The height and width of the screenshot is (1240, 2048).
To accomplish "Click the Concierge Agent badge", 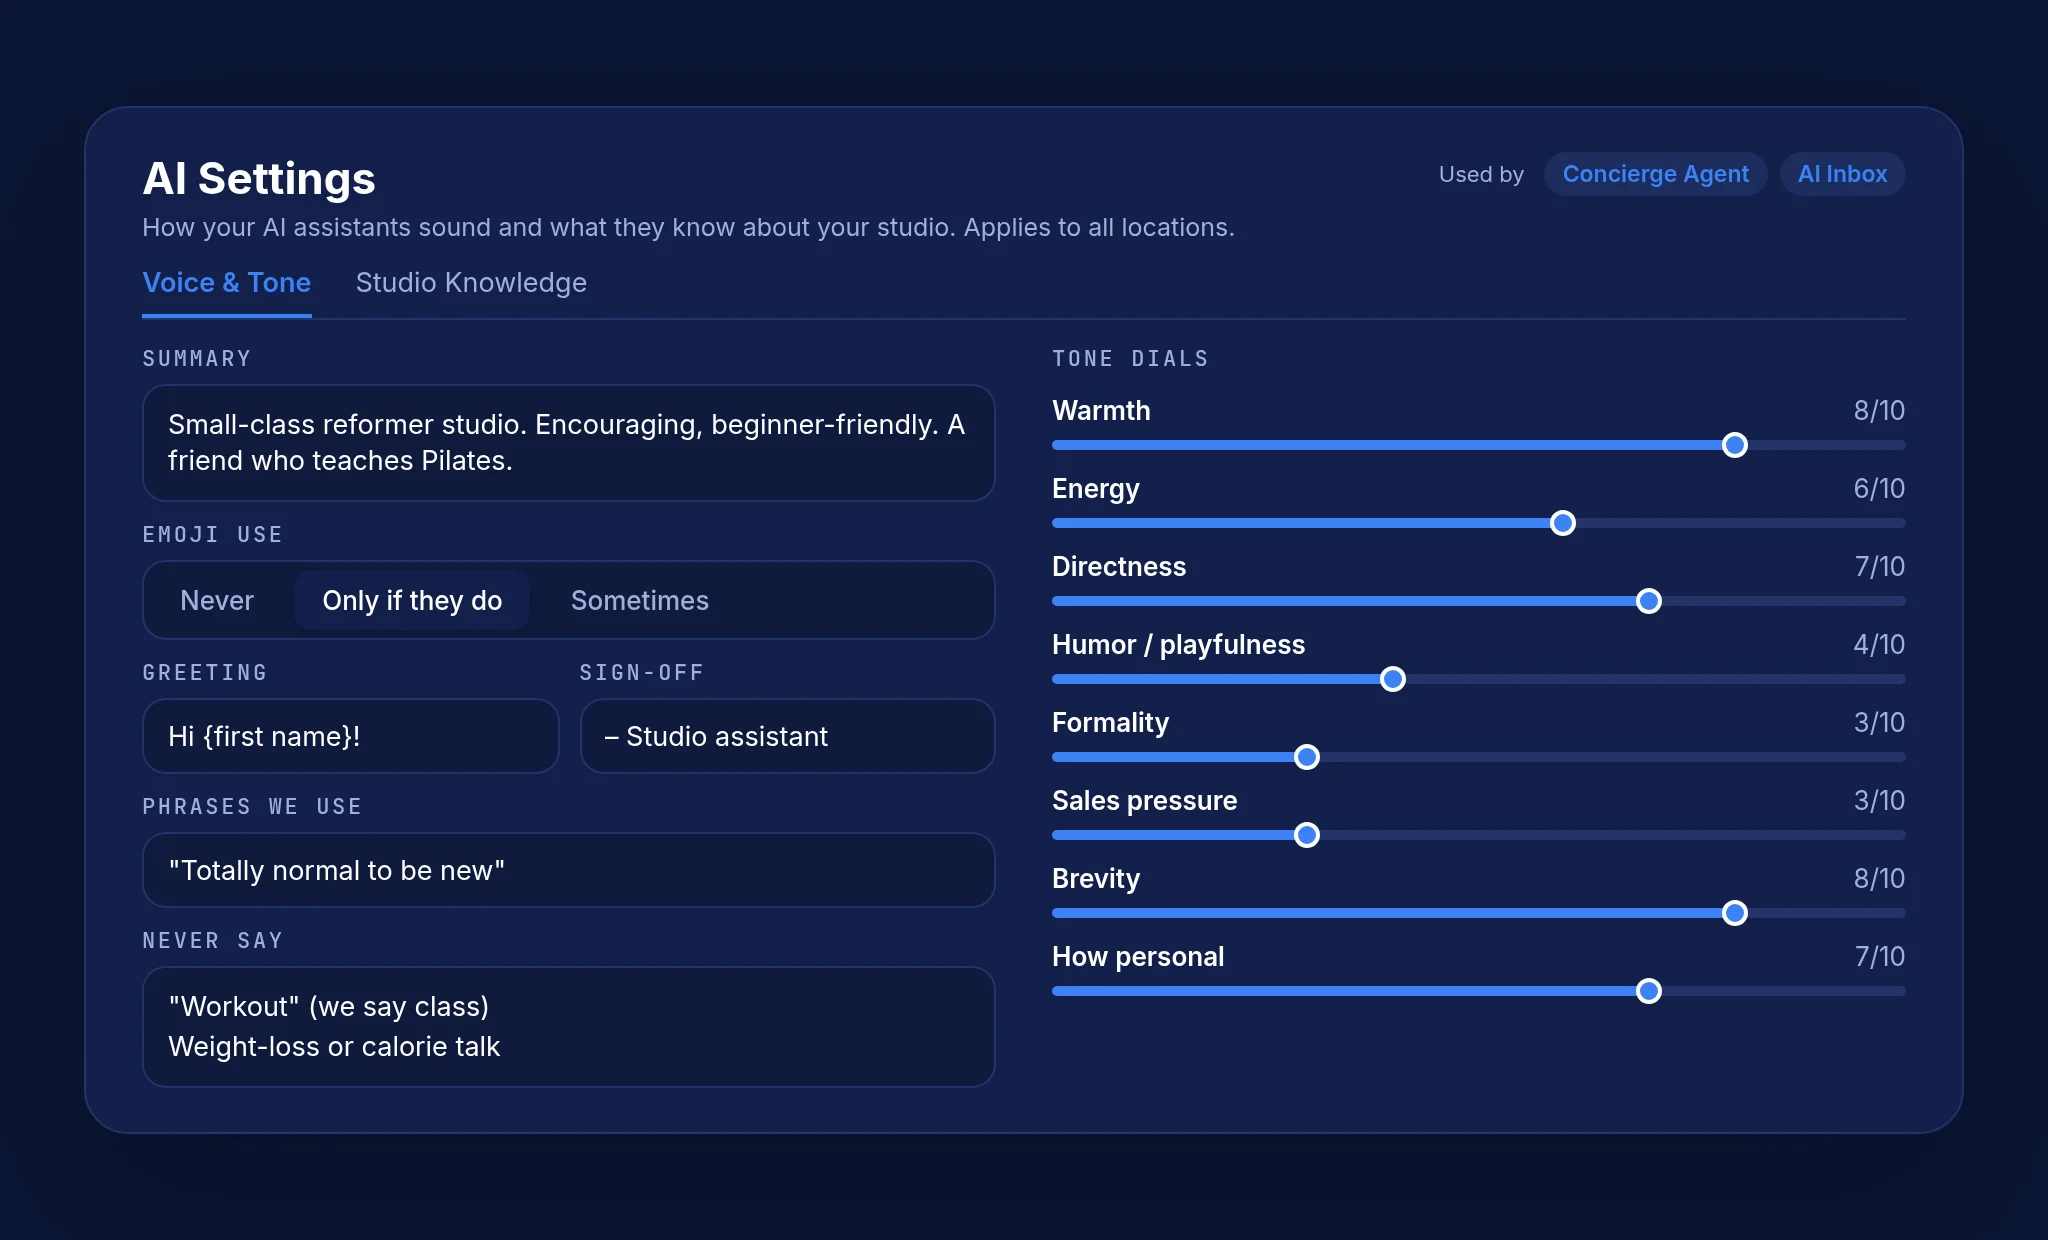I will coord(1656,174).
